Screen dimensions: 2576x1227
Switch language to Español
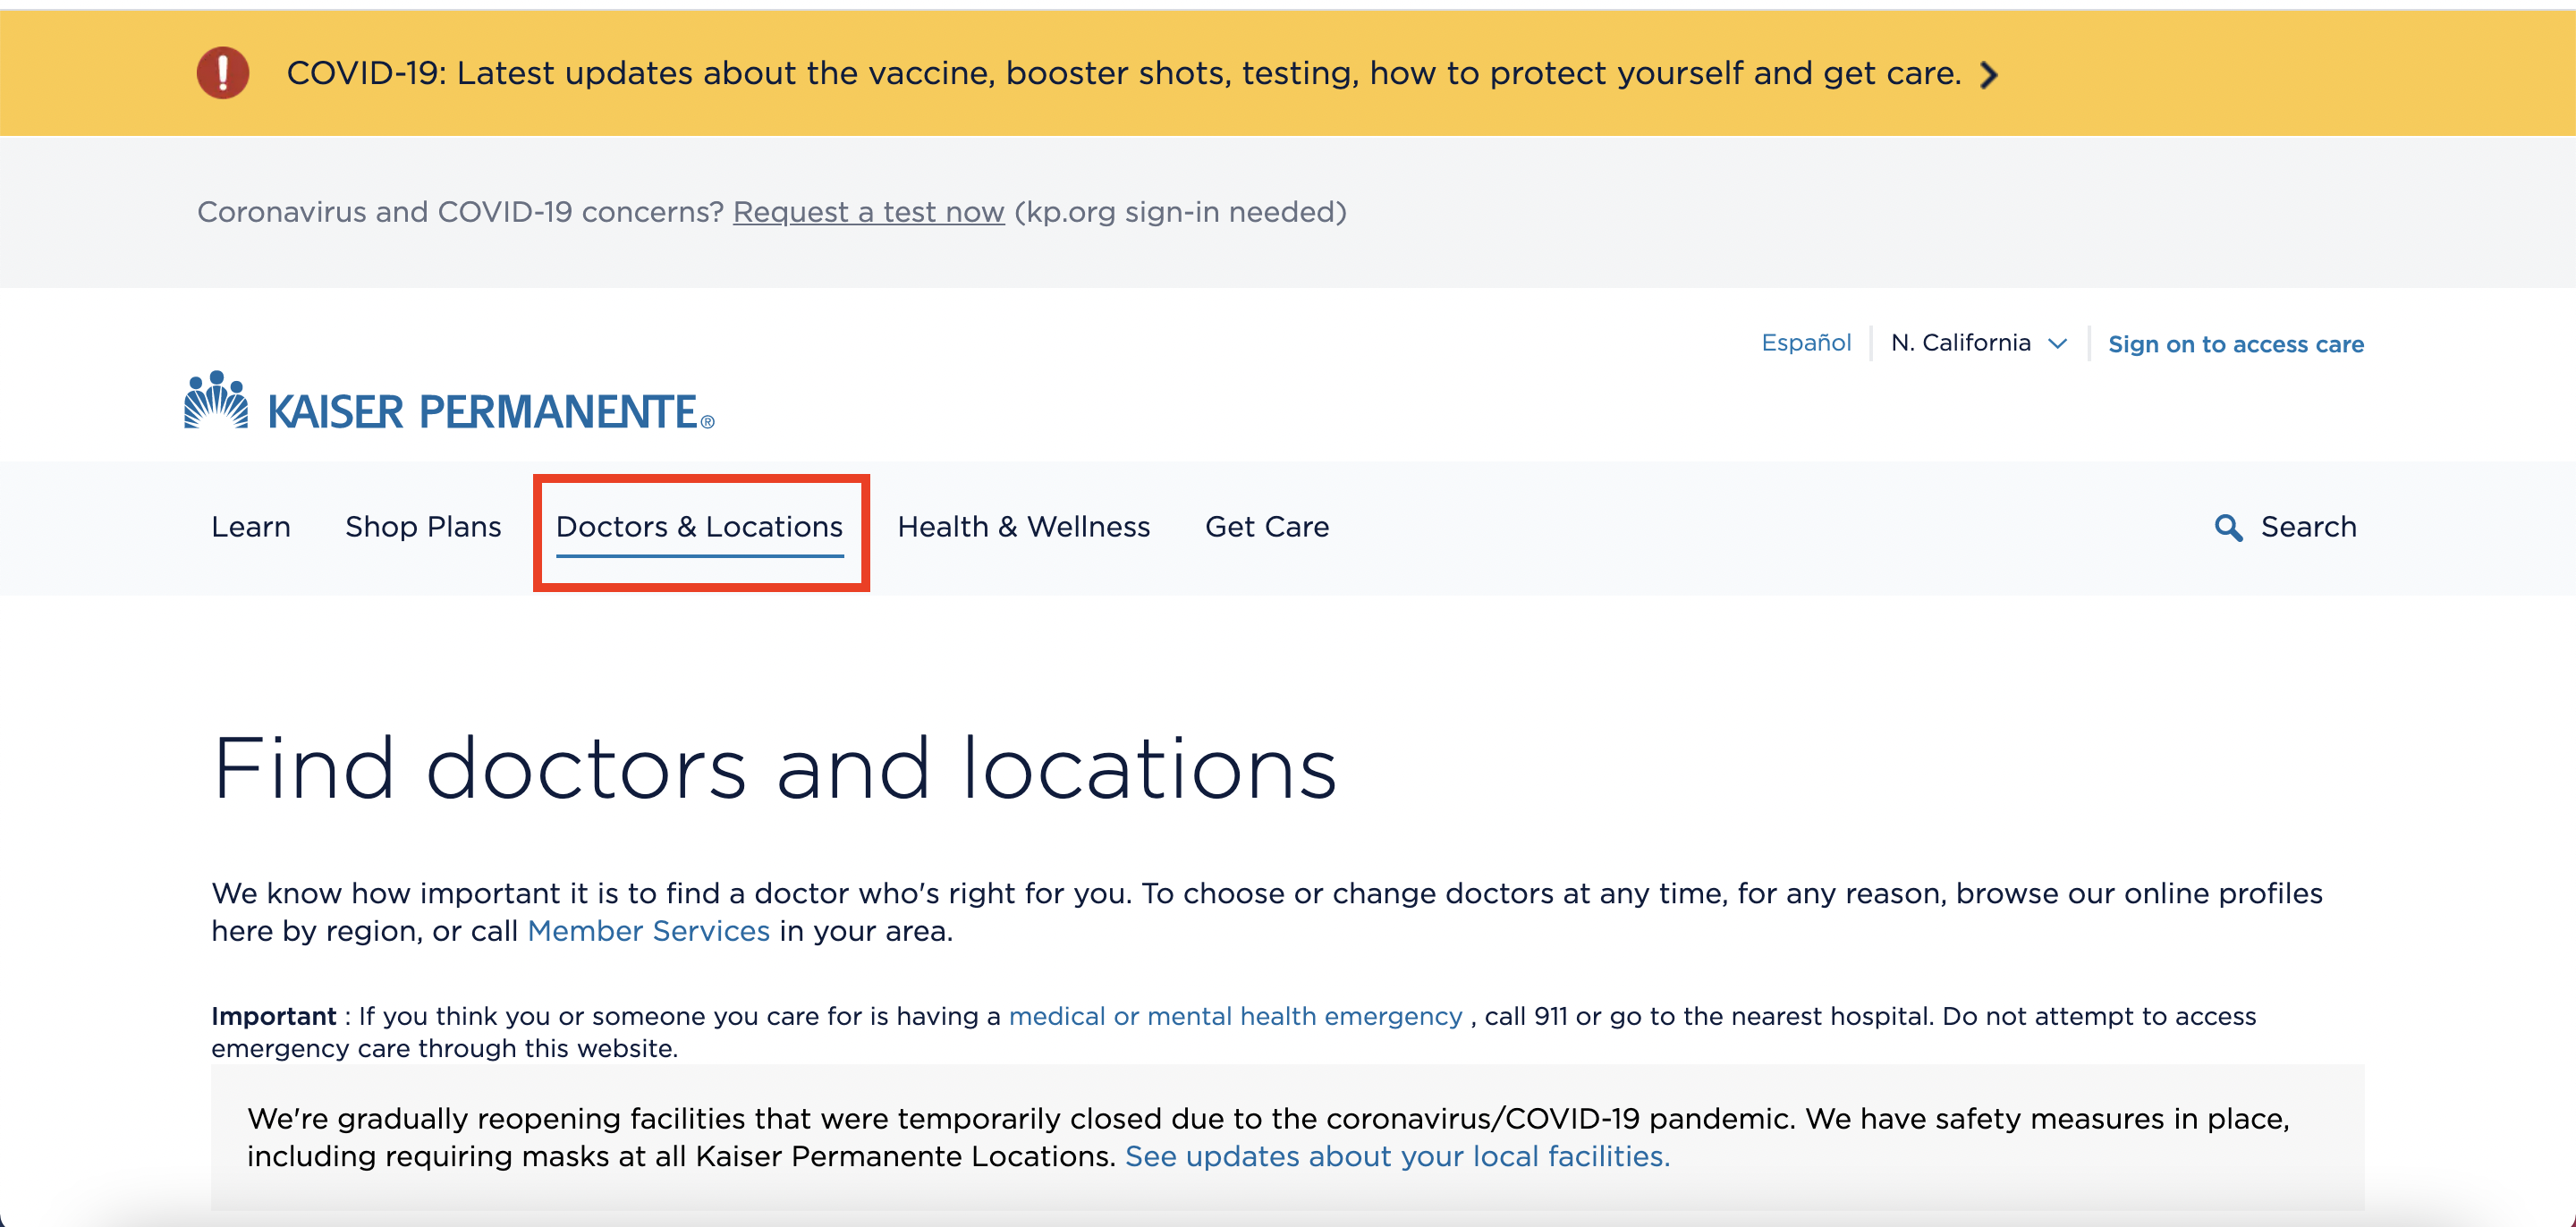[1806, 343]
